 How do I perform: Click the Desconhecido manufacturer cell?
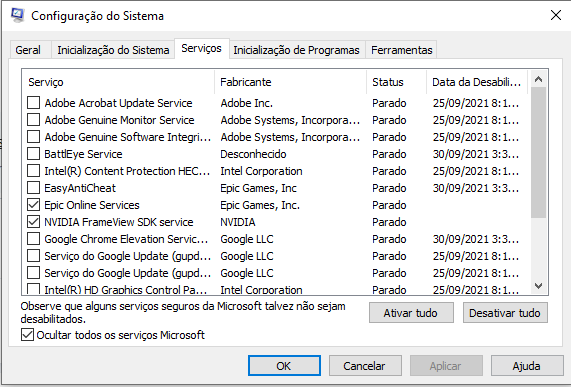pyautogui.click(x=253, y=154)
